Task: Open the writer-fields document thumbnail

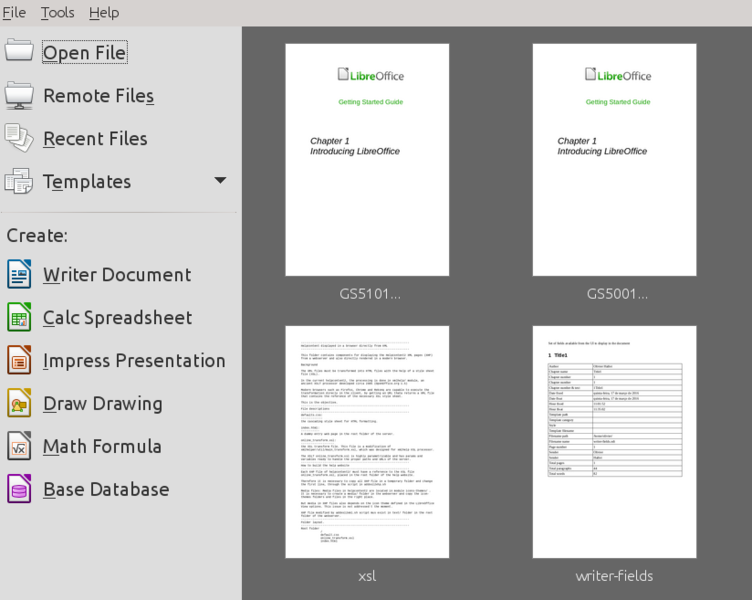Action: click(614, 442)
